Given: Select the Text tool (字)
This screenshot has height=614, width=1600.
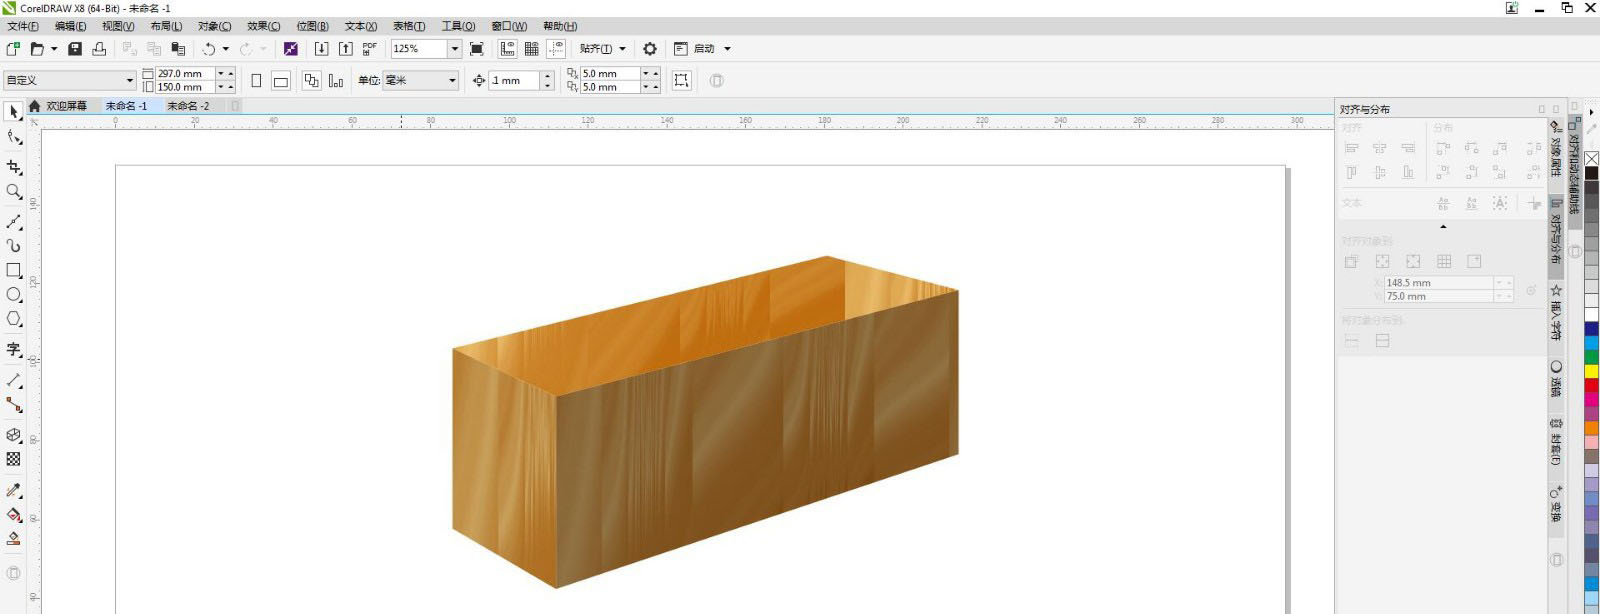Looking at the screenshot, I should coord(14,349).
